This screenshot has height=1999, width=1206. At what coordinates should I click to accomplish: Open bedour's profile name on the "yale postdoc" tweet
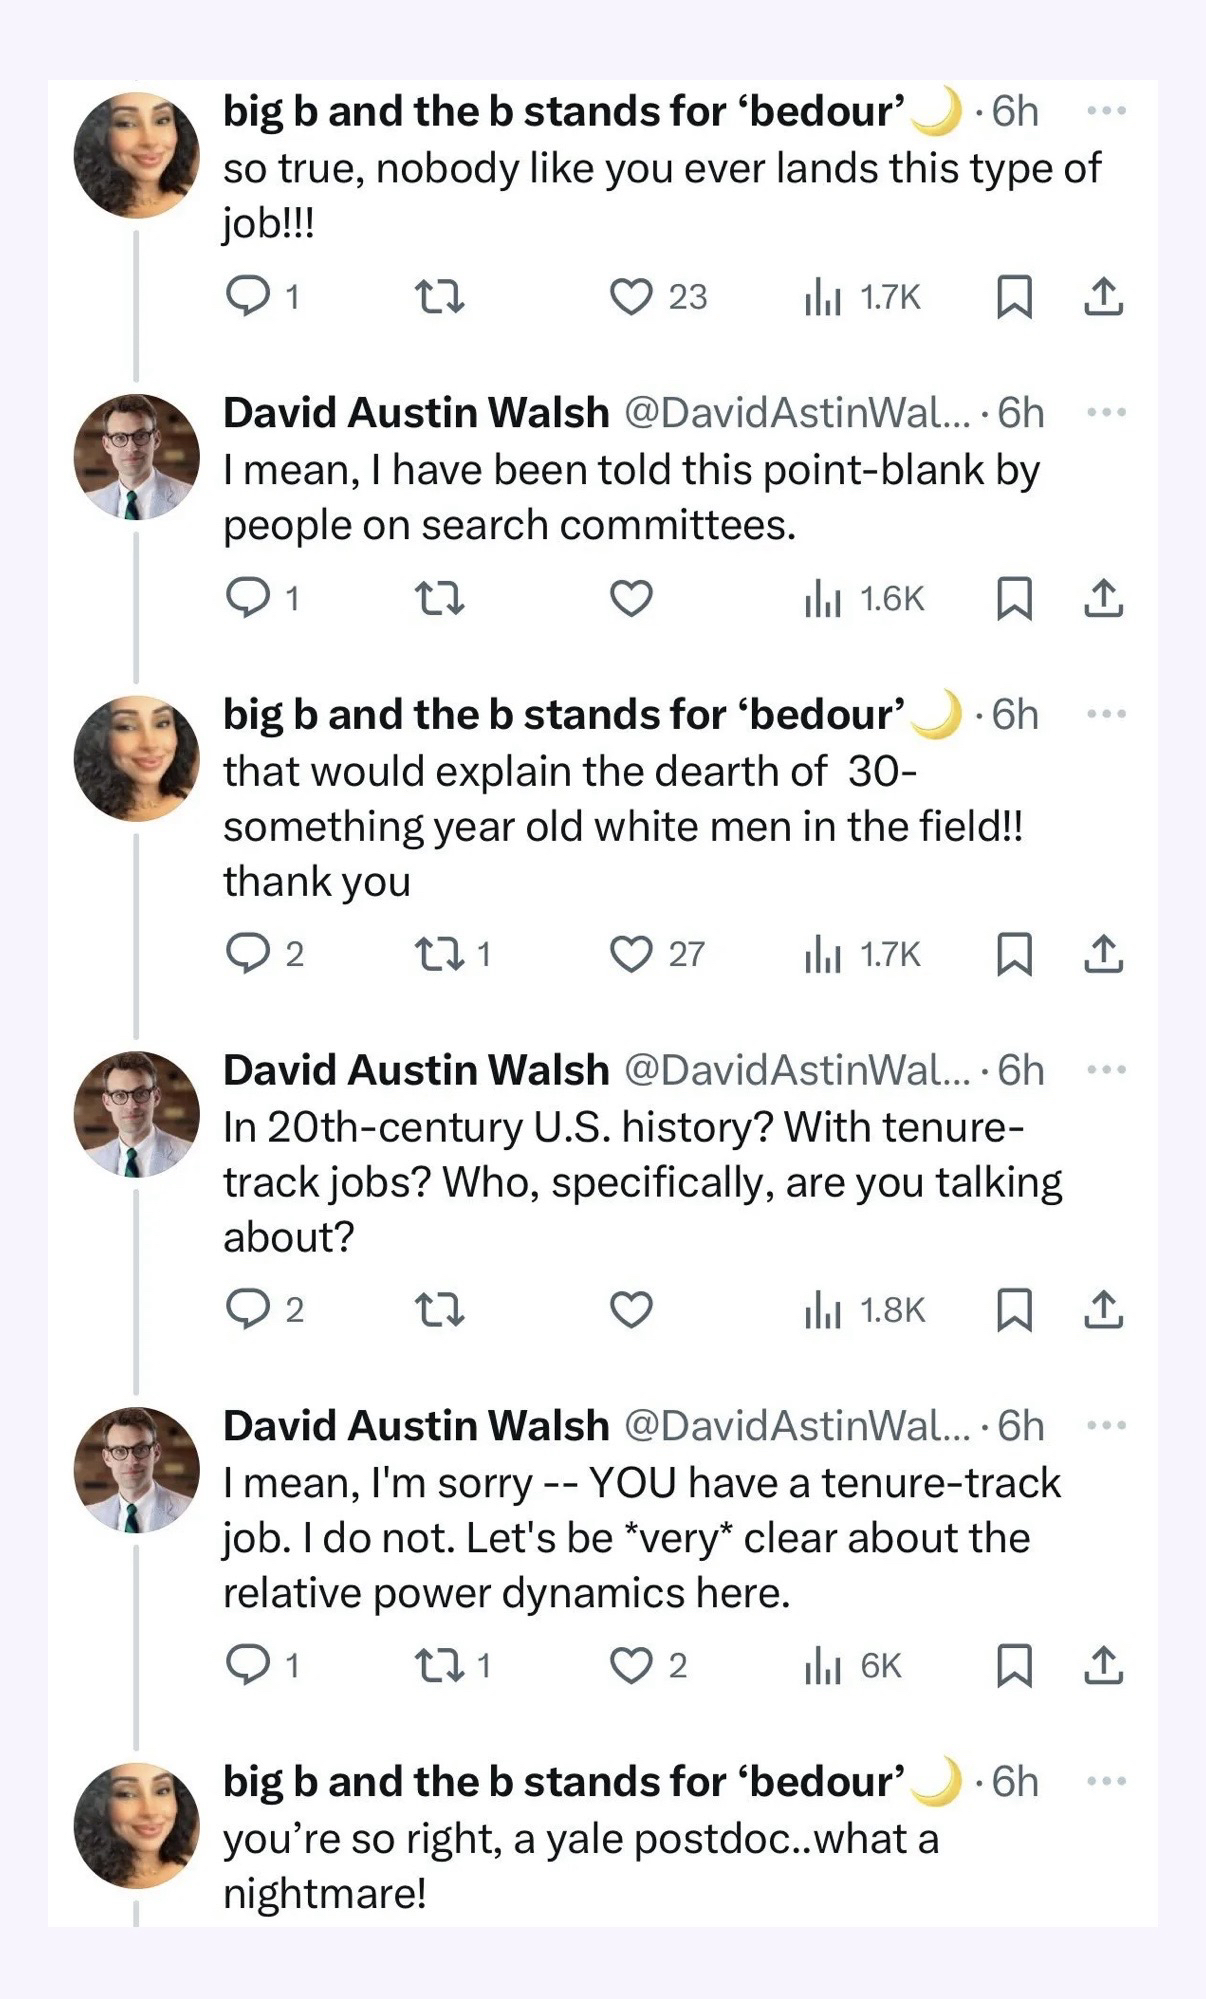click(x=564, y=1781)
